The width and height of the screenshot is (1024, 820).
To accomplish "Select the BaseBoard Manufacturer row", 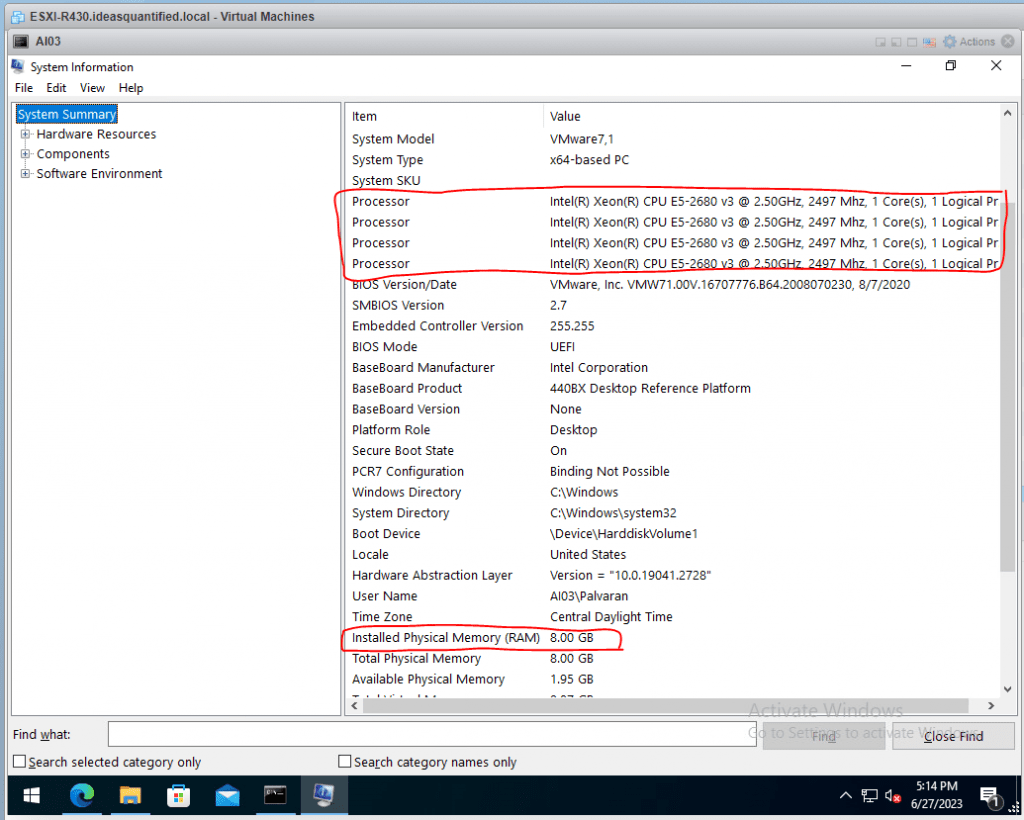I will point(673,368).
